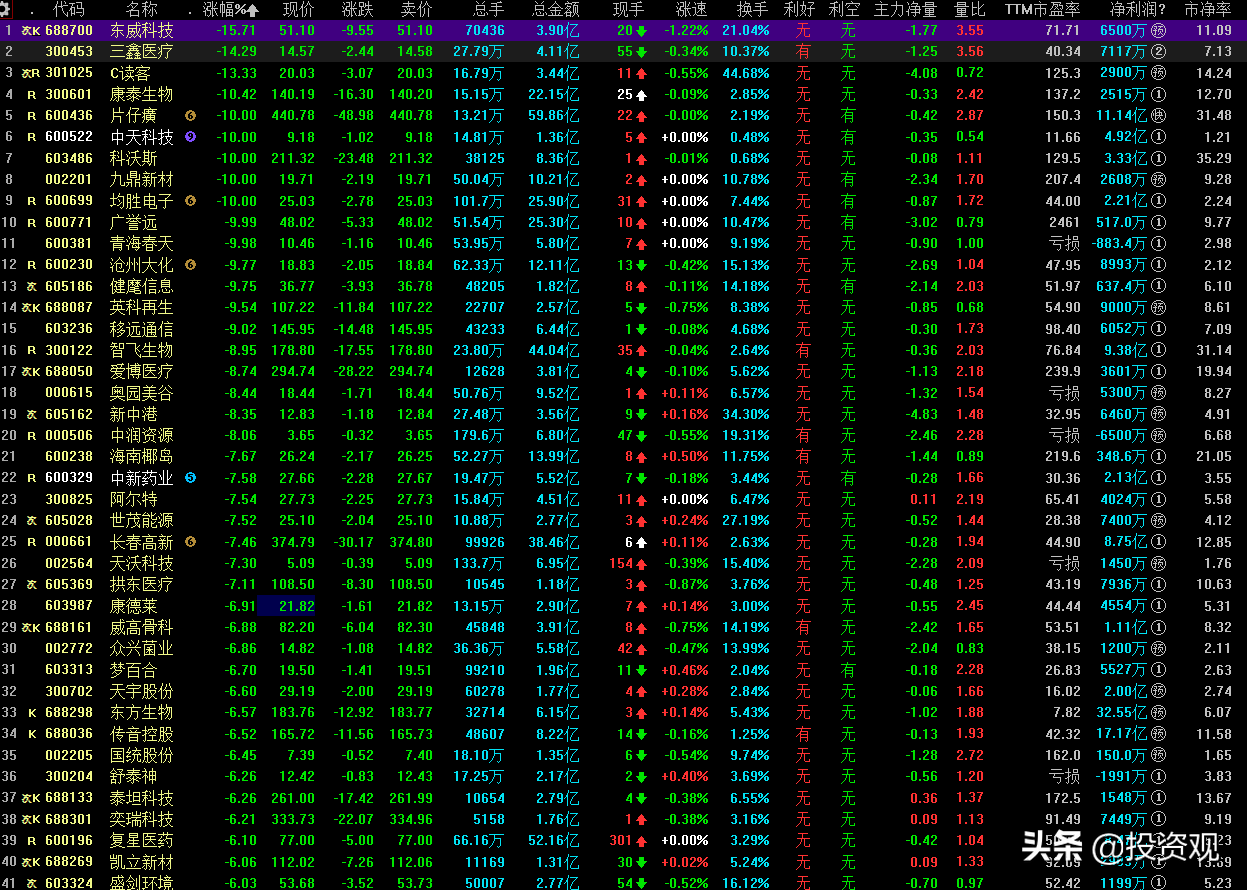Click report badge after 2.00亿 in 天宇股份 row
The height and width of the screenshot is (890, 1247).
click(x=1158, y=691)
